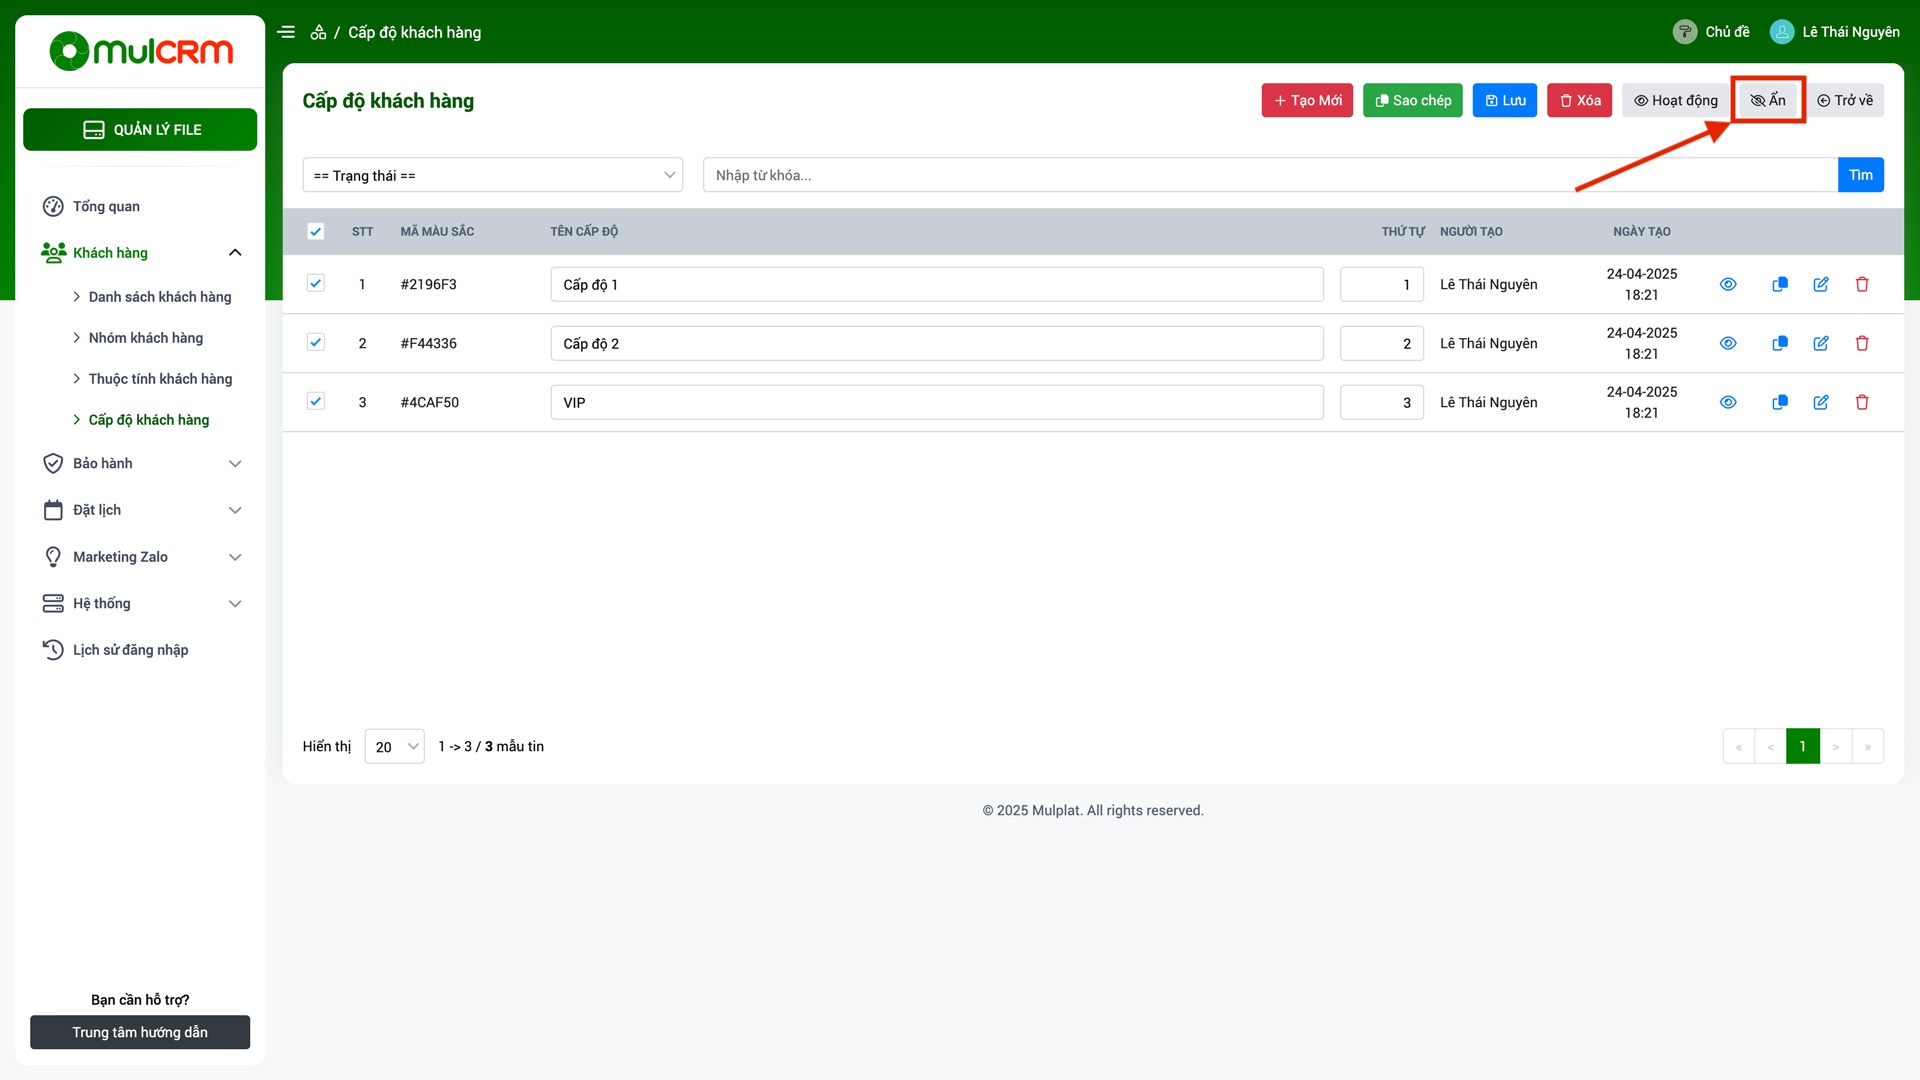Viewport: 1920px width, 1080px height.
Task: Click the home breadcrumb icon
Action: (318, 32)
